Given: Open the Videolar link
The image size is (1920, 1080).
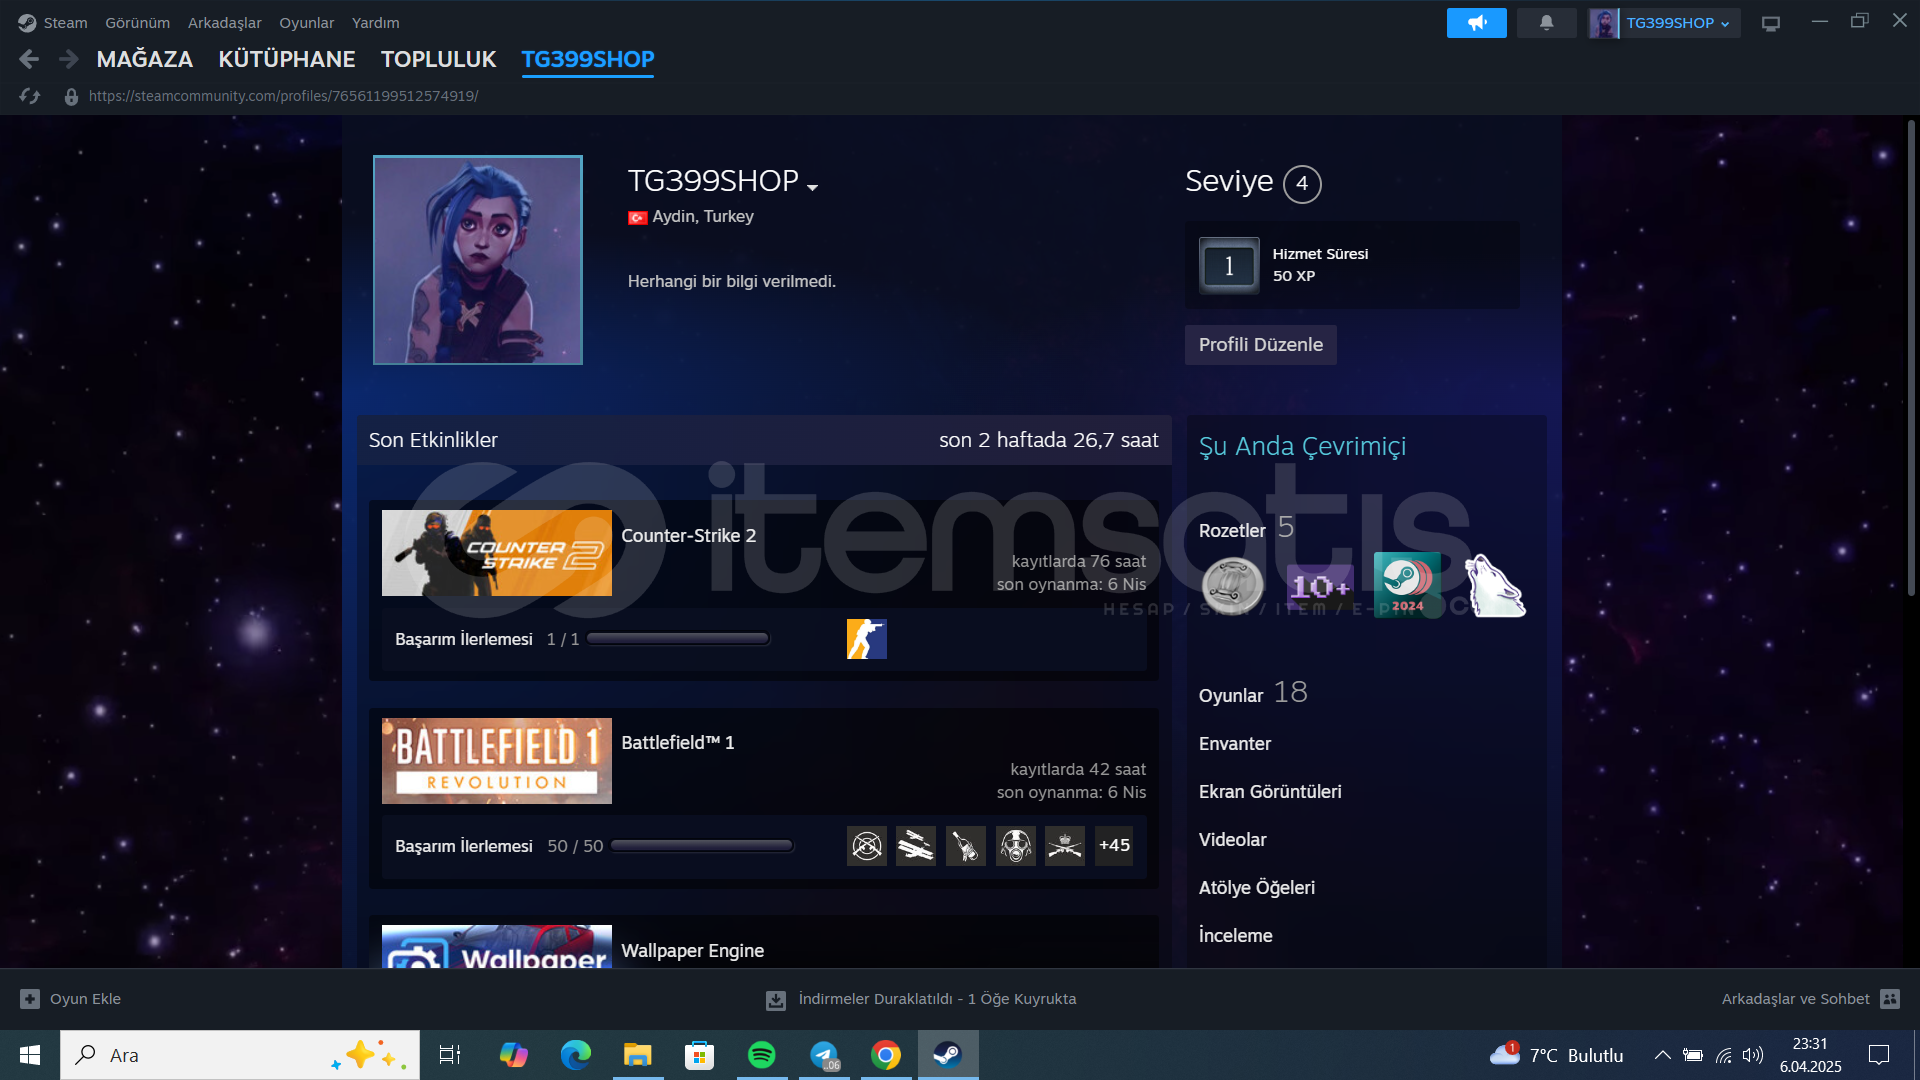Looking at the screenshot, I should [x=1232, y=840].
